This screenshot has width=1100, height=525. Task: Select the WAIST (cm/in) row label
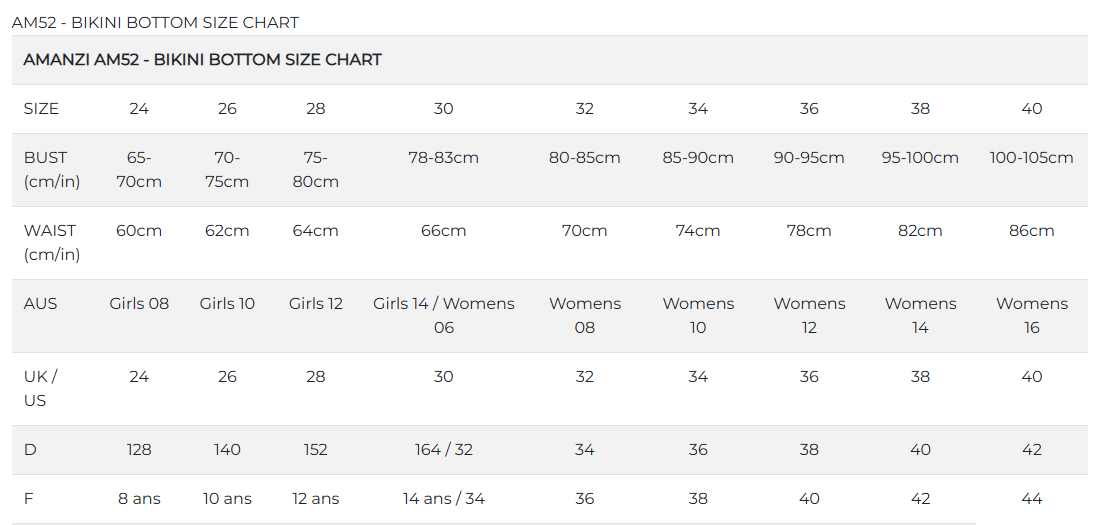point(52,242)
